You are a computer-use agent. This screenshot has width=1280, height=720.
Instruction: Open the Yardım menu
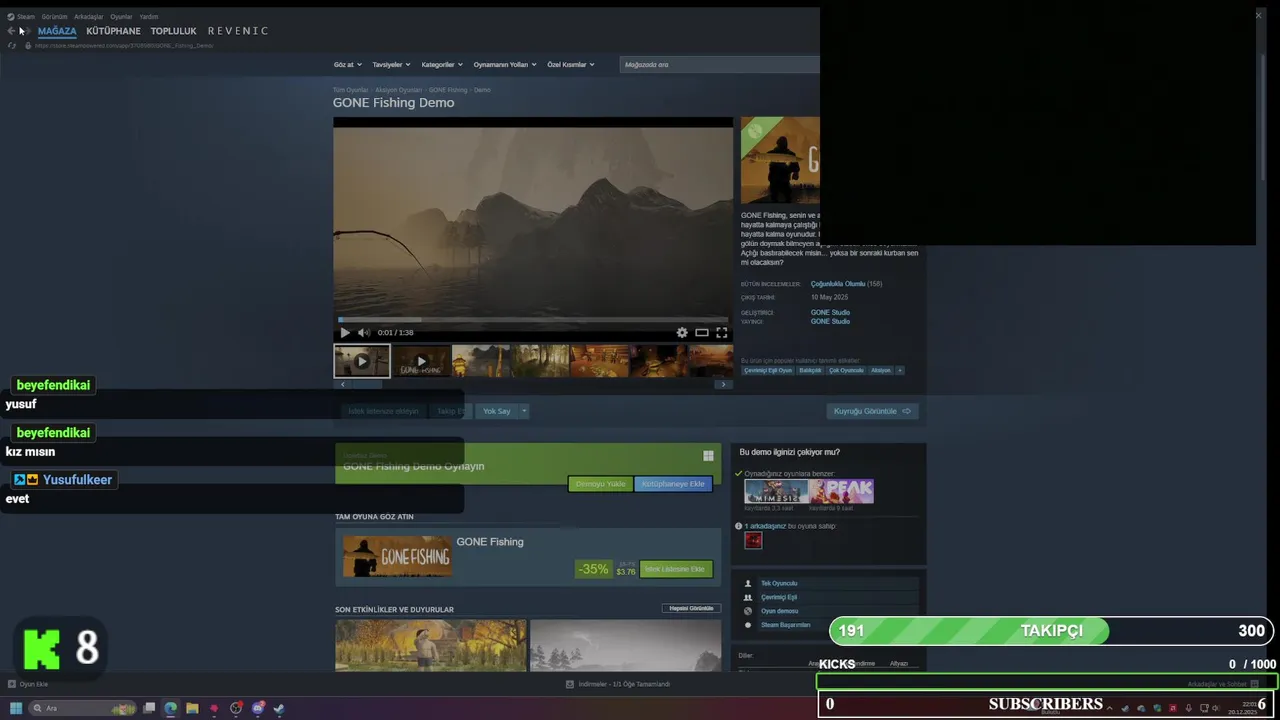click(x=149, y=17)
